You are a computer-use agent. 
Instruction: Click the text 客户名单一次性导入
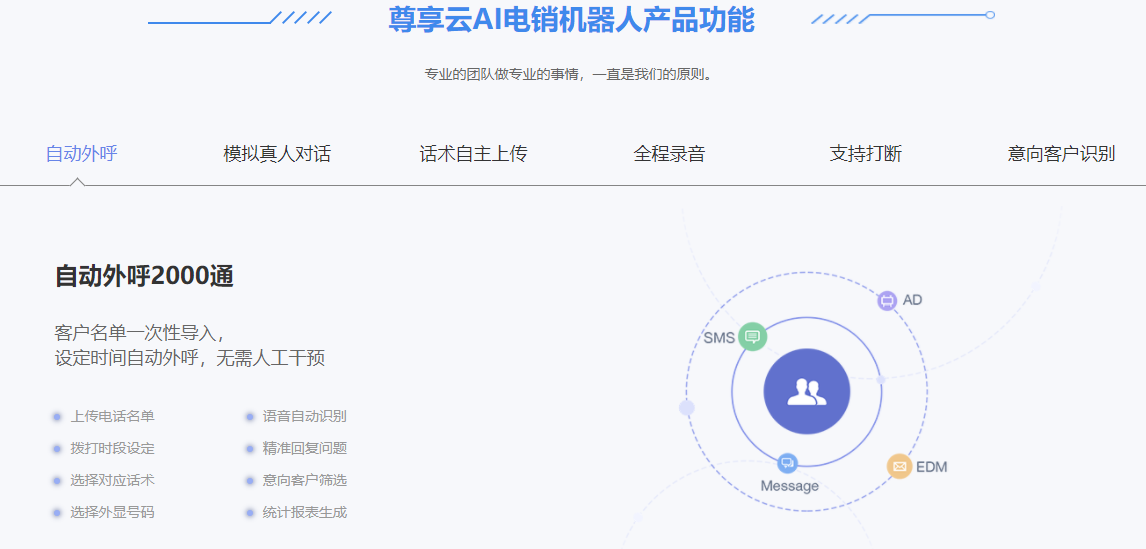(x=140, y=333)
